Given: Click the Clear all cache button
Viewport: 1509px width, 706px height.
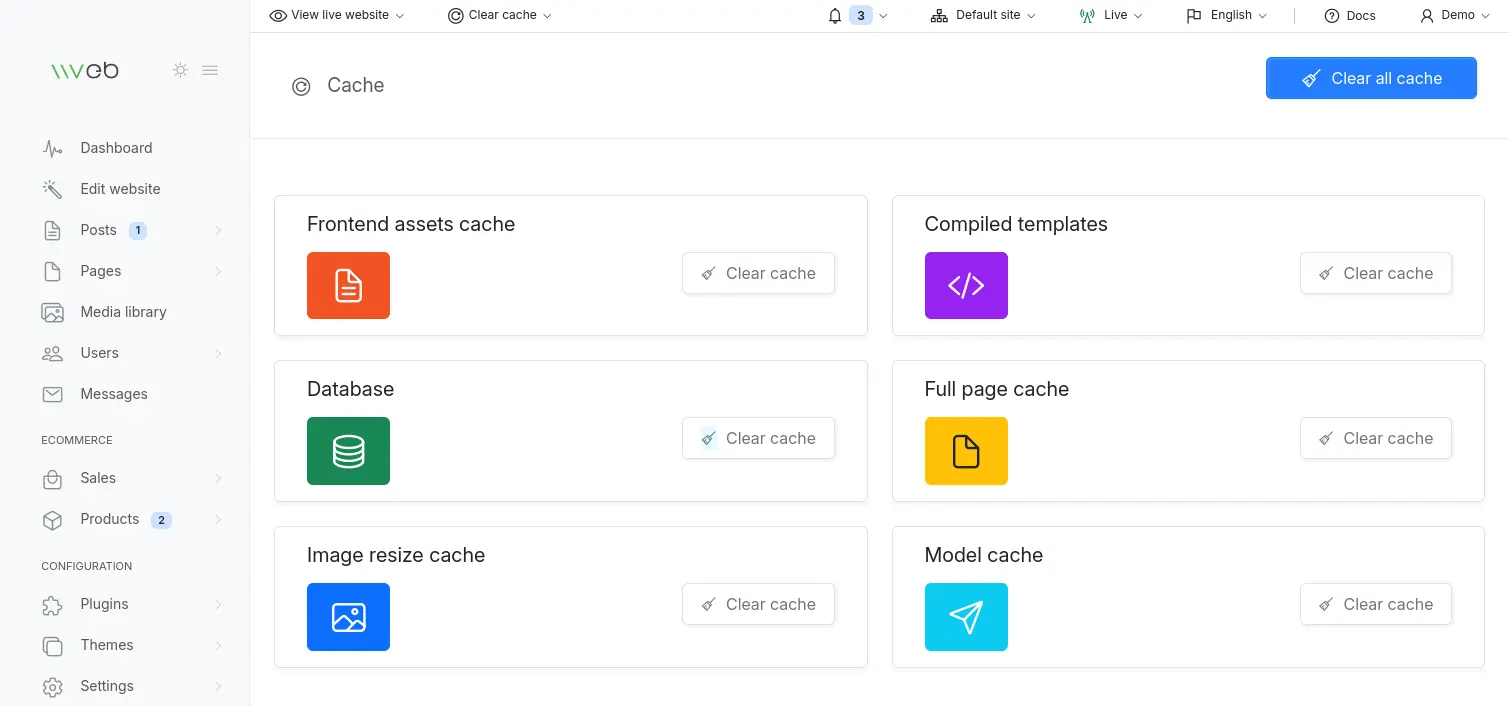Looking at the screenshot, I should 1371,77.
